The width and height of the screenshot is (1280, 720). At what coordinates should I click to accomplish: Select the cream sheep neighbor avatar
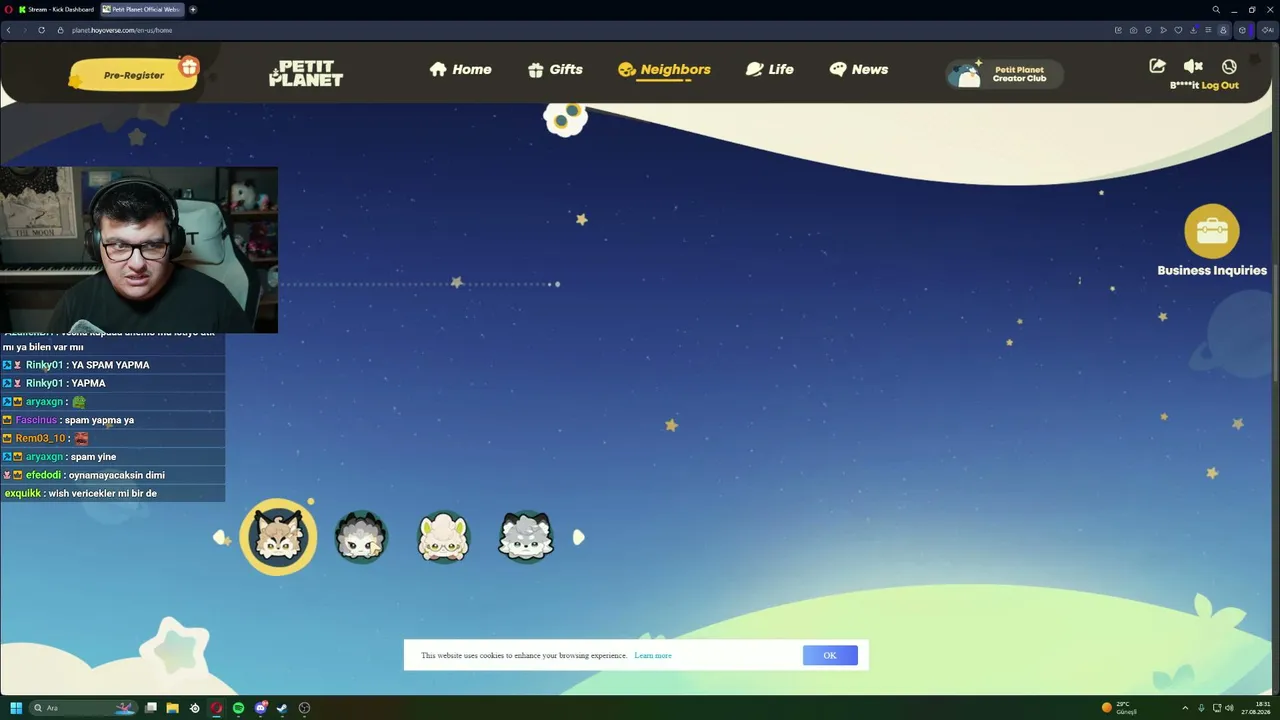[443, 537]
